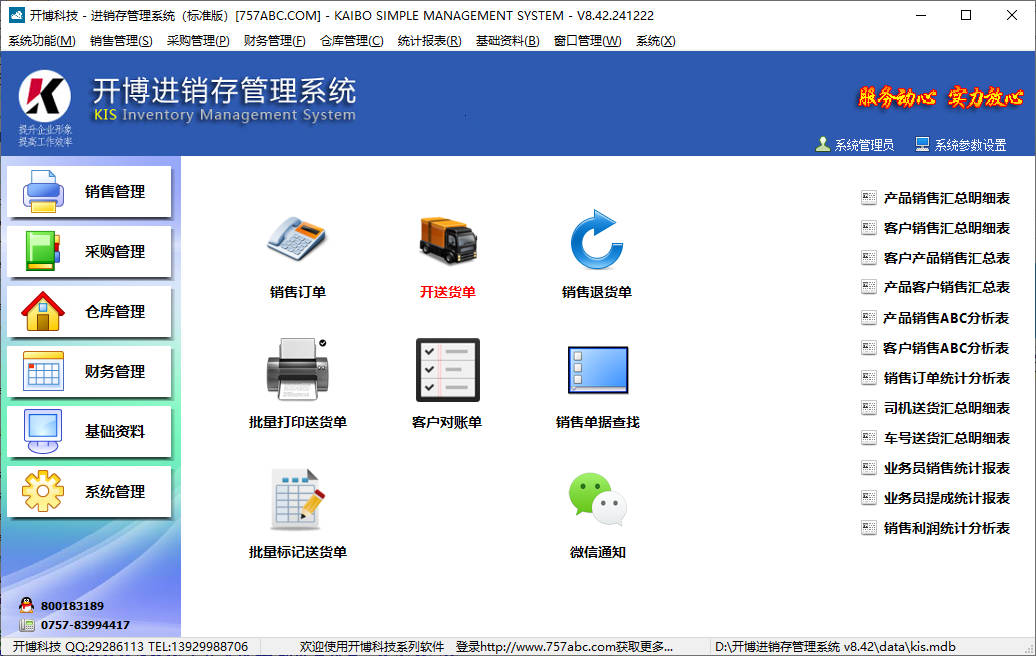Open the 销售退货单 blue arrow icon
Viewport: 1036px width, 656px height.
tap(597, 239)
